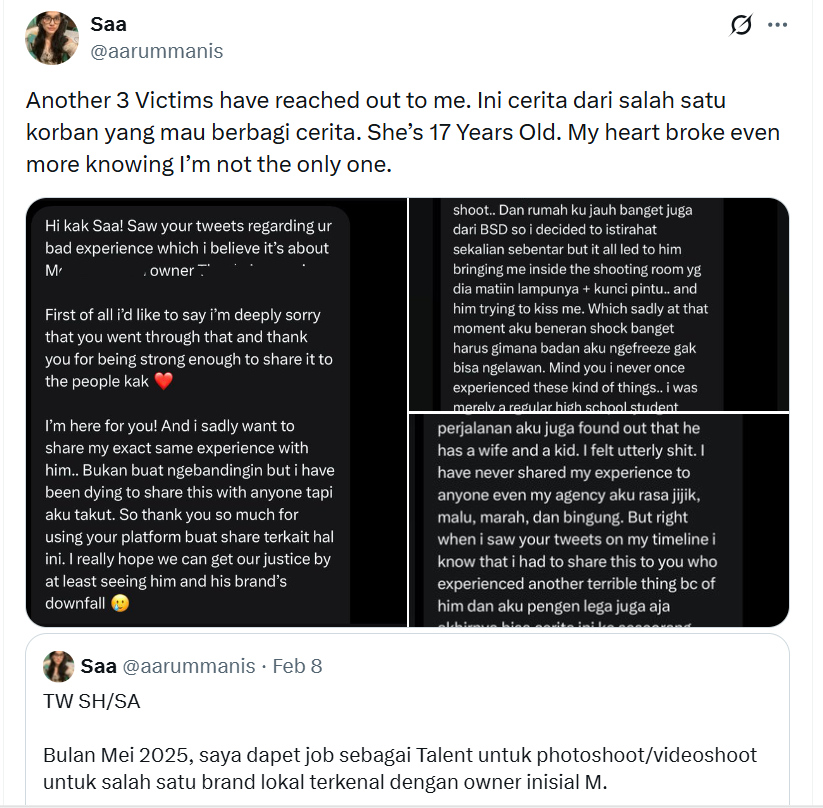Click the @aarummanis handle under the name
This screenshot has width=823, height=808.
[157, 51]
